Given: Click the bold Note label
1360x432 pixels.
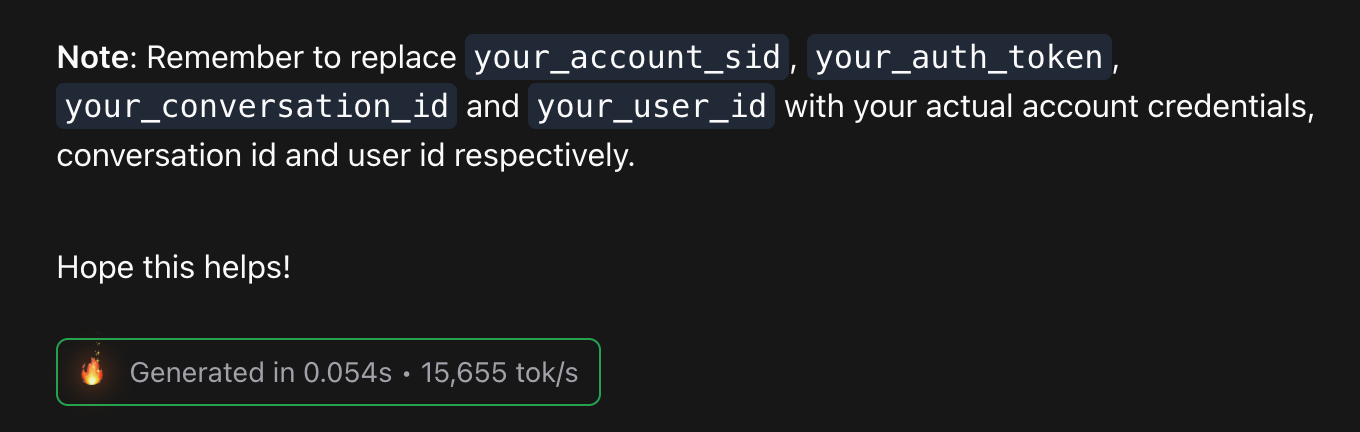Looking at the screenshot, I should (93, 58).
